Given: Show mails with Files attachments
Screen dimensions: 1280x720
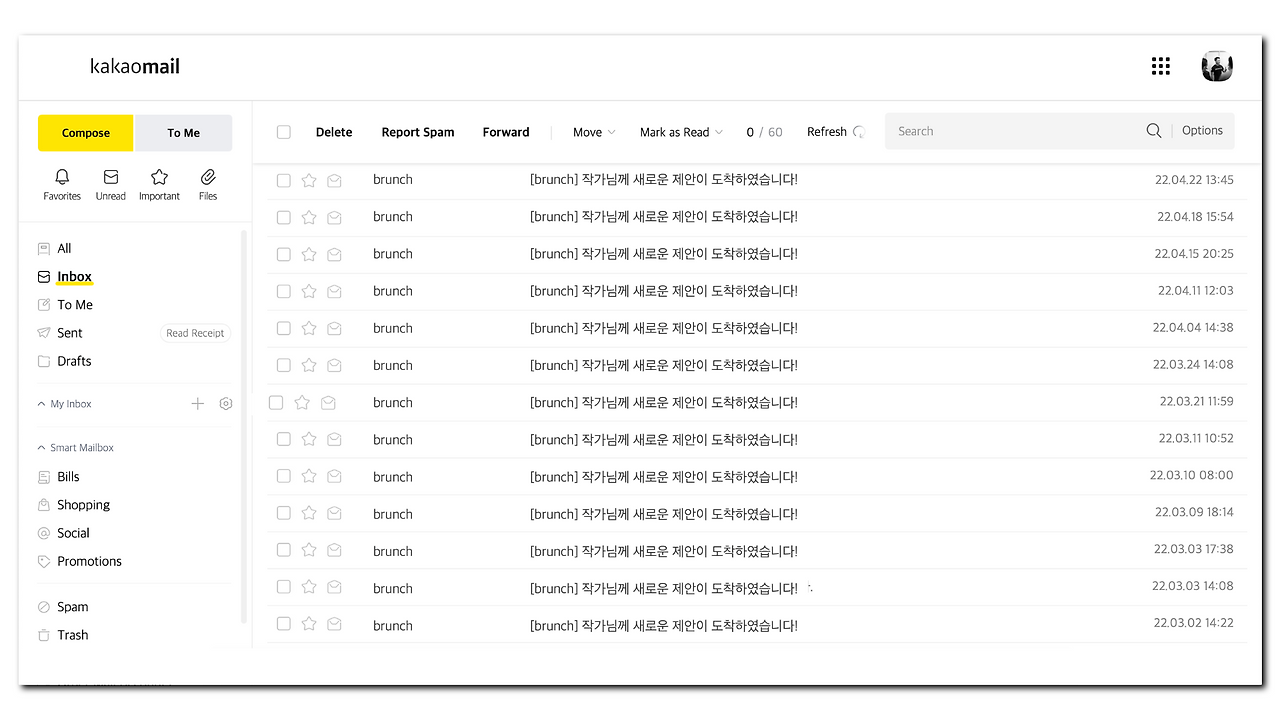Looking at the screenshot, I should [208, 177].
